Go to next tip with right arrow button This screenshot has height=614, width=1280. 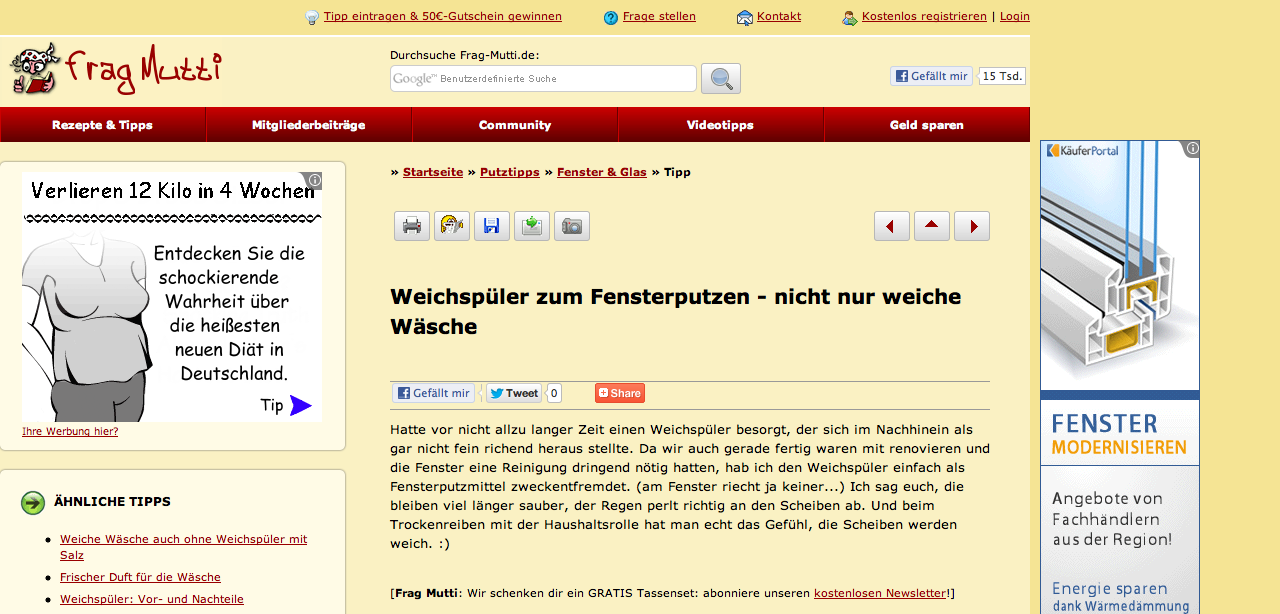[x=971, y=226]
